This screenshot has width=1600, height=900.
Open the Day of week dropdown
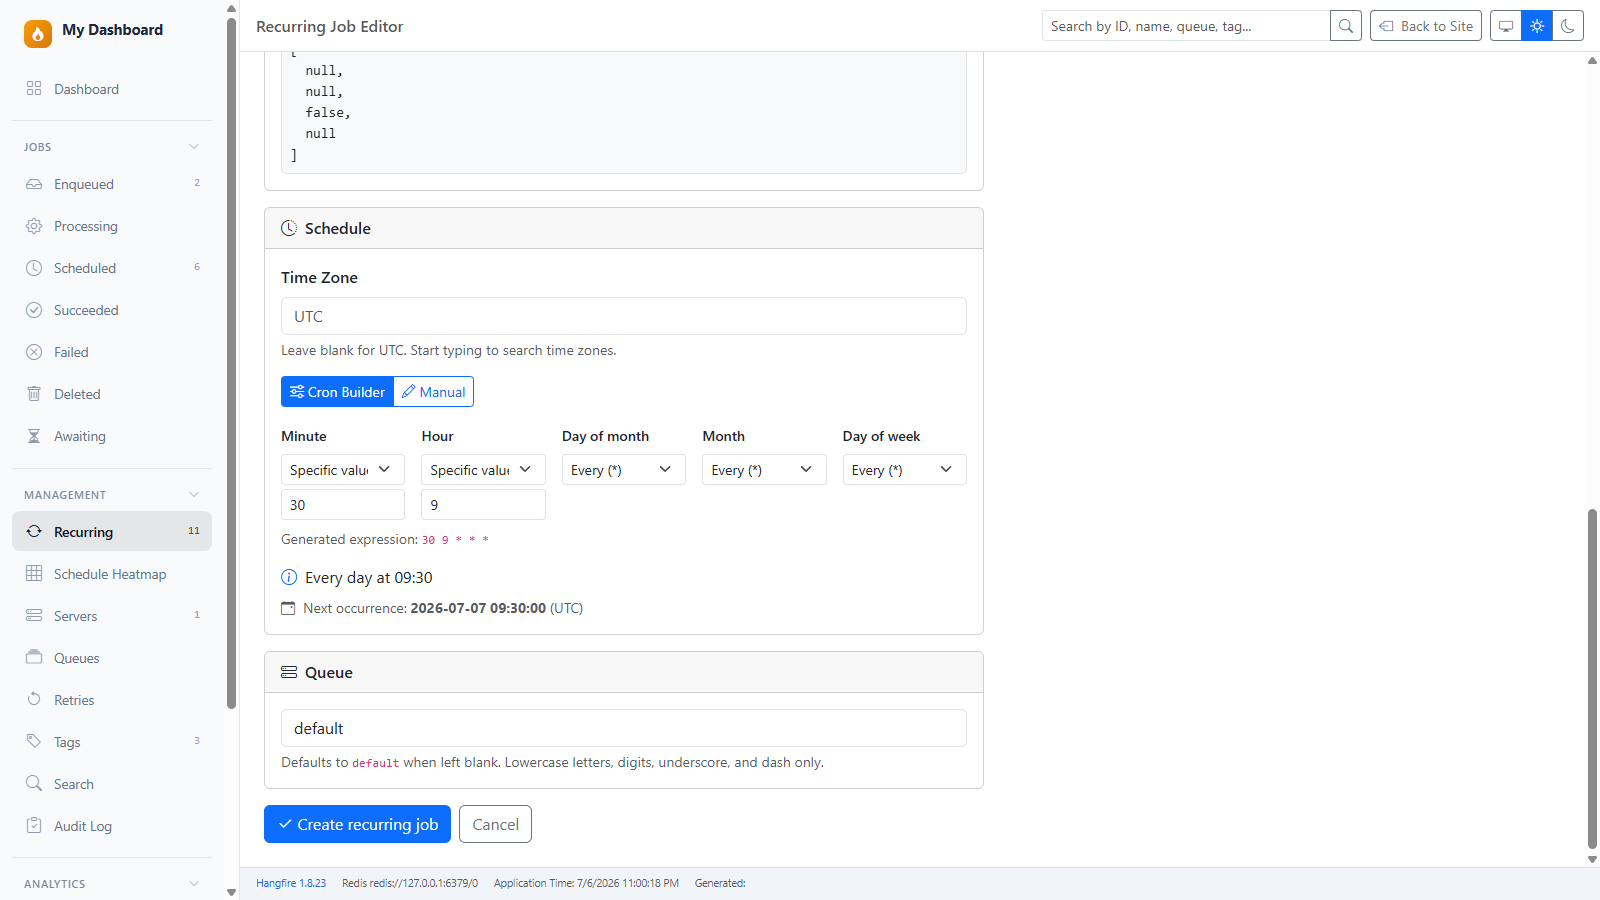click(x=904, y=470)
